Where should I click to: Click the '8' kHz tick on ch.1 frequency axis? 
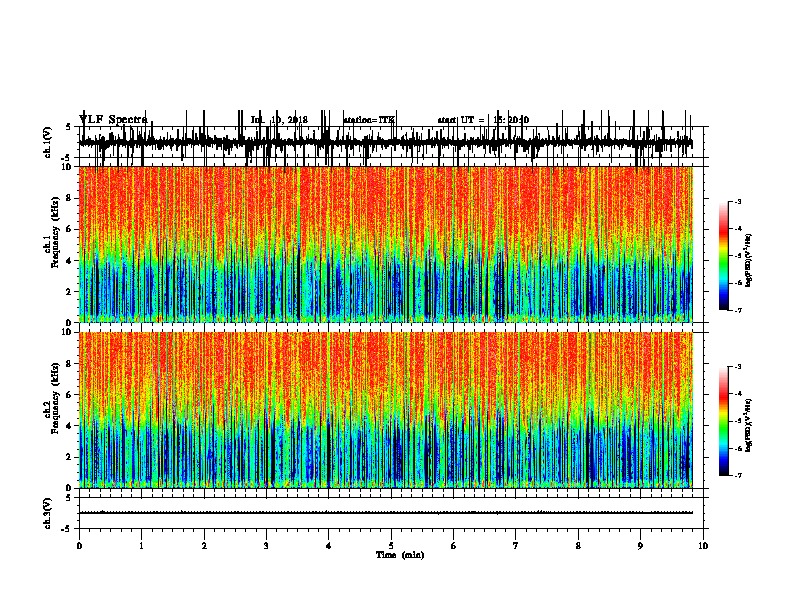click(x=70, y=198)
